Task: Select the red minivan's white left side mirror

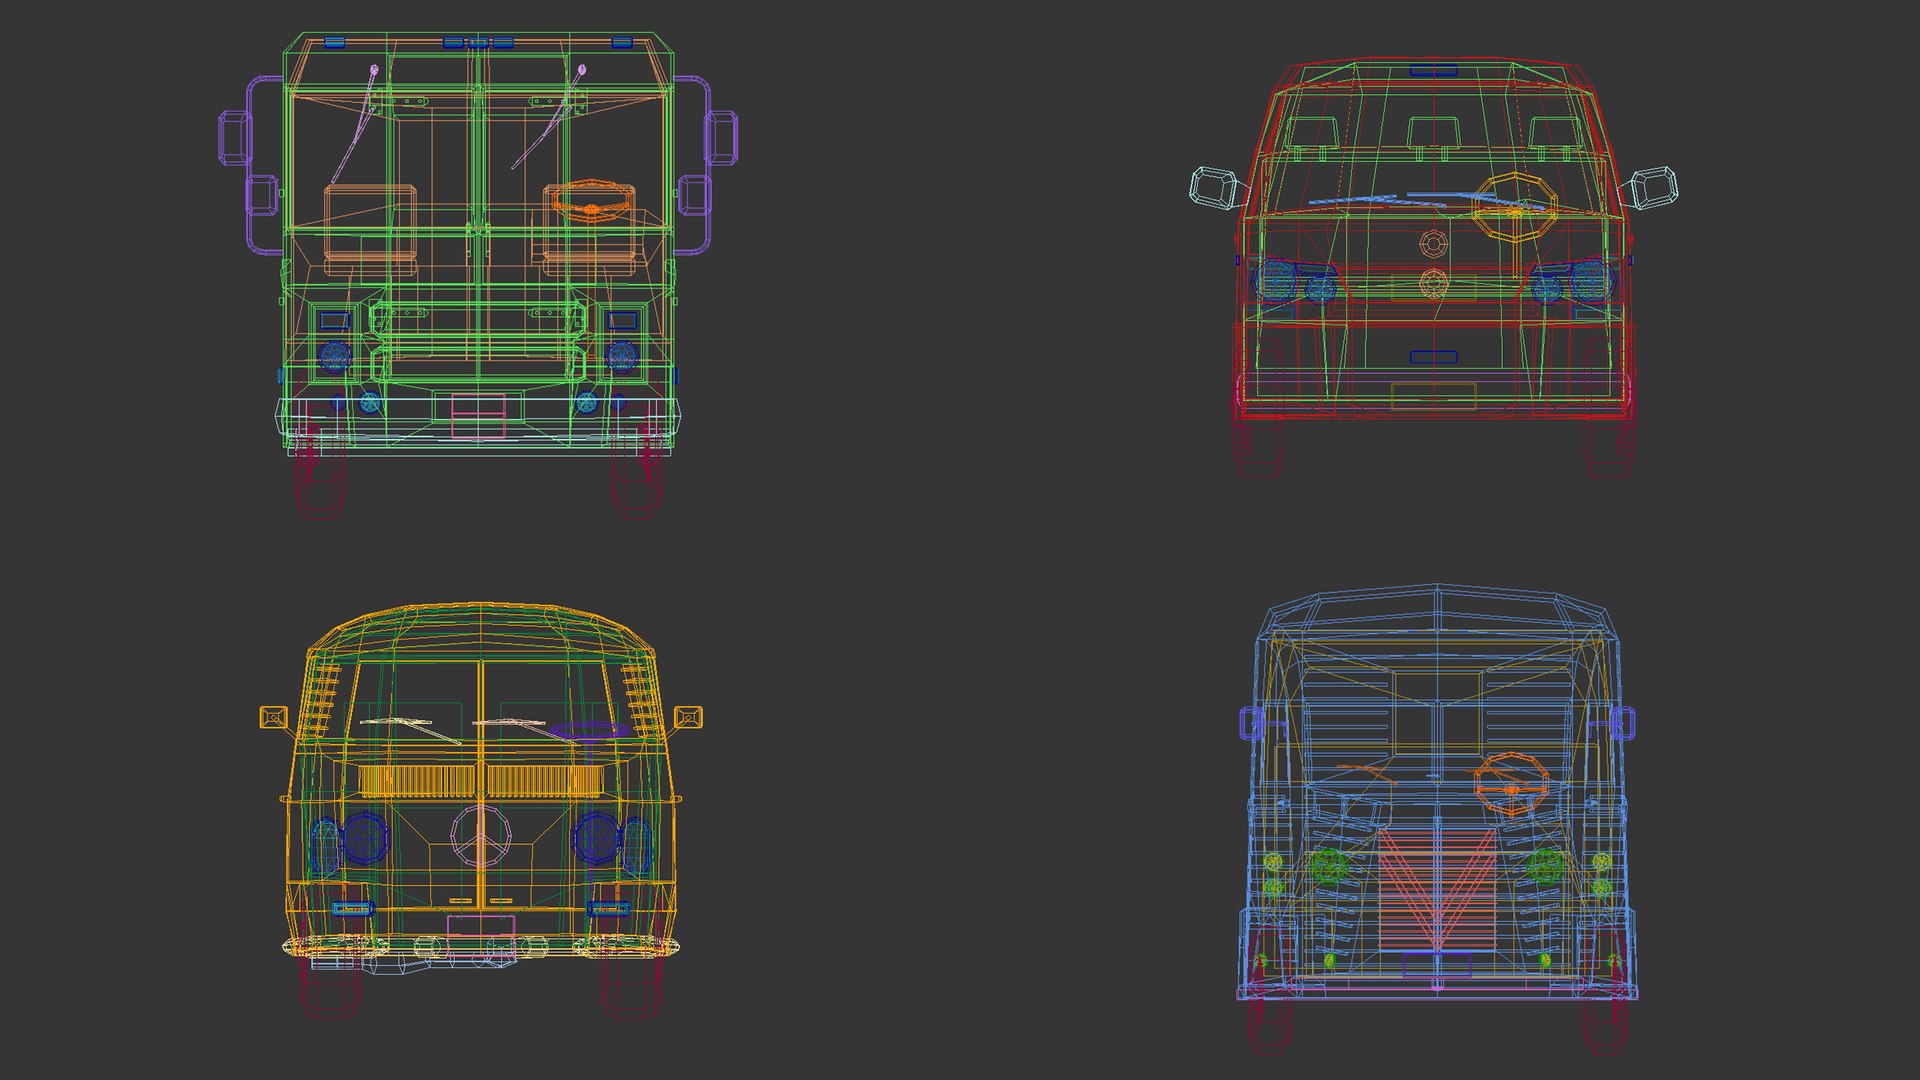Action: coord(1217,188)
